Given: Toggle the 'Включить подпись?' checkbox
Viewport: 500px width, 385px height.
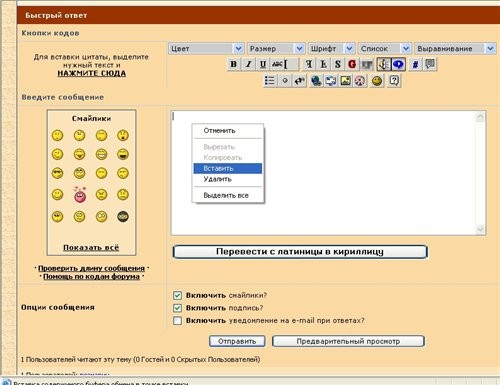Looking at the screenshot, I should click(177, 308).
